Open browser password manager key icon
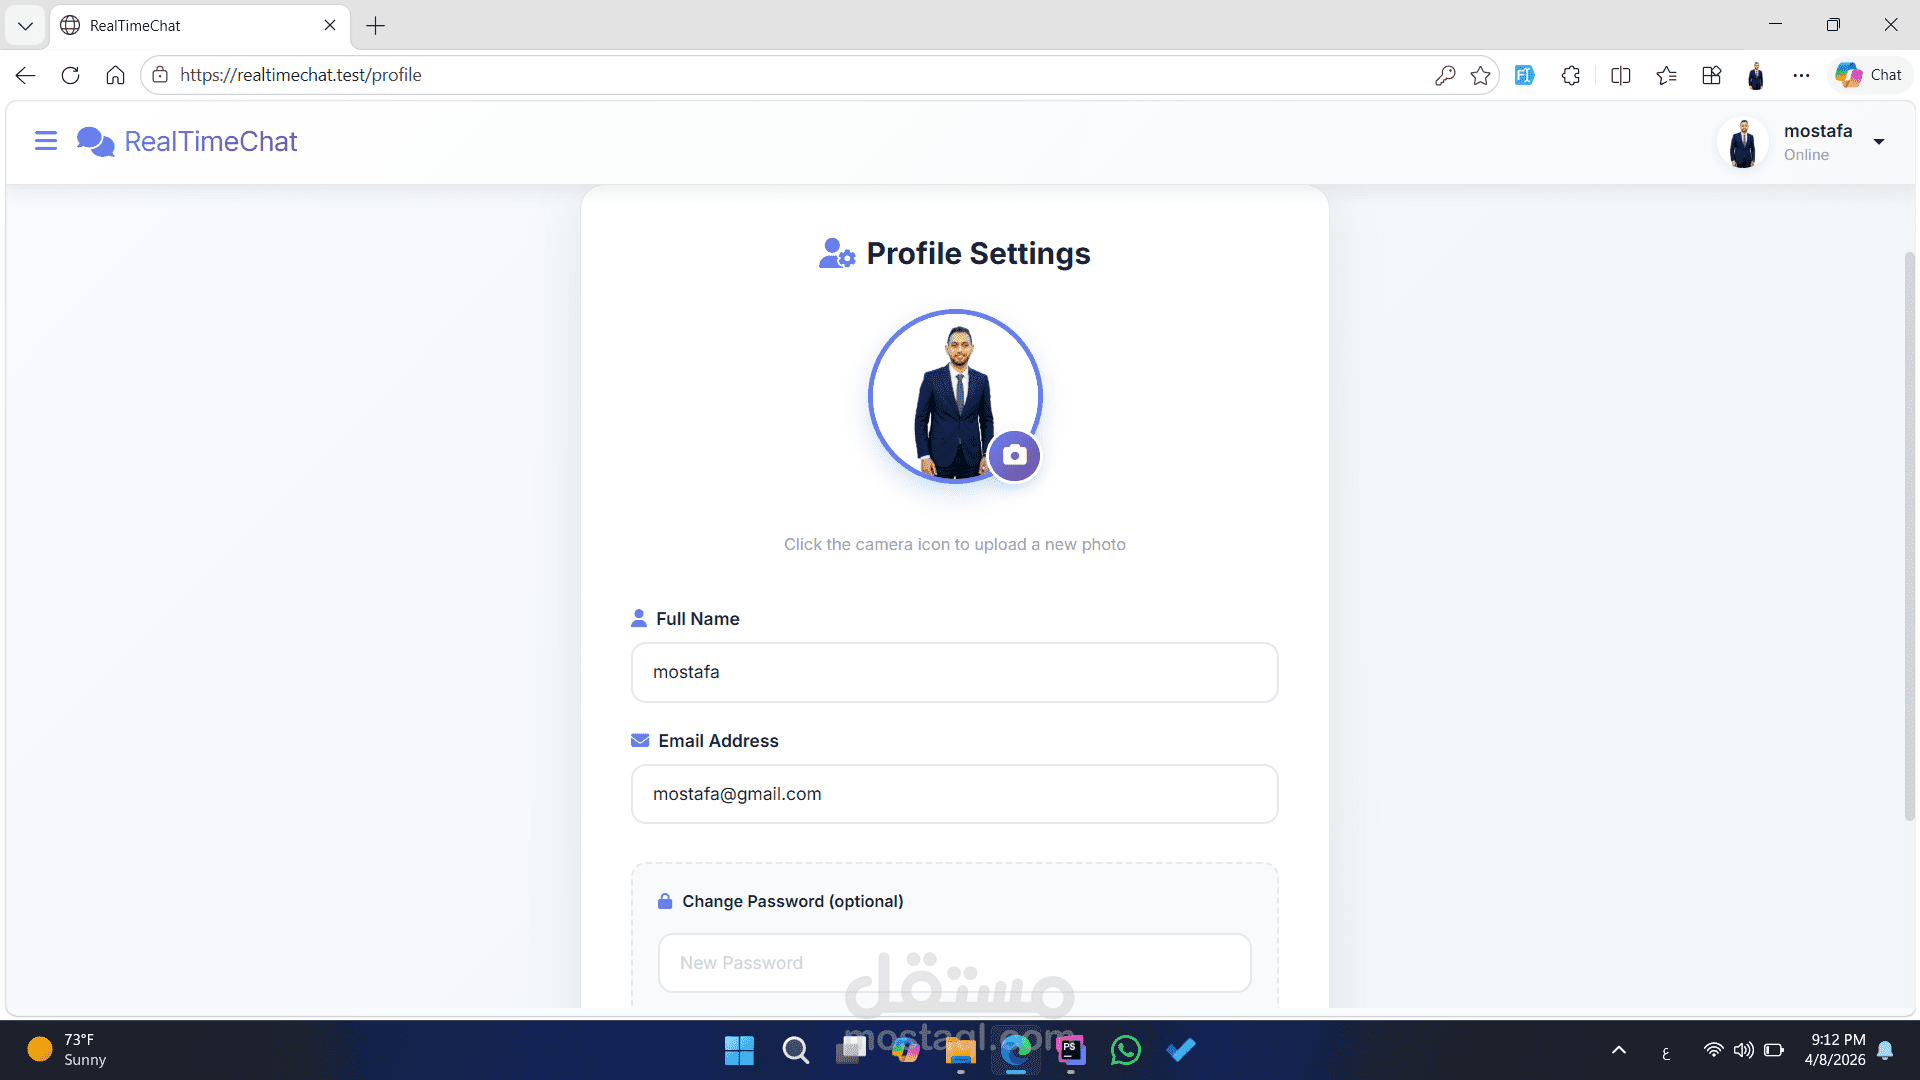 click(x=1444, y=75)
